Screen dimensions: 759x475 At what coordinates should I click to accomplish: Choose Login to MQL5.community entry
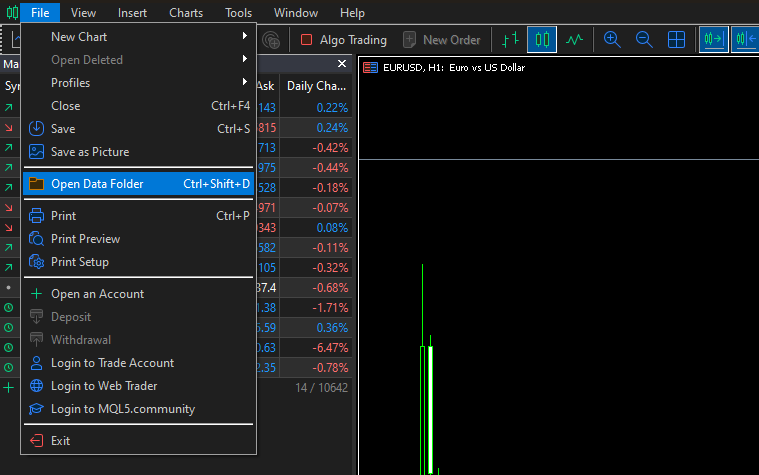[x=138, y=409]
